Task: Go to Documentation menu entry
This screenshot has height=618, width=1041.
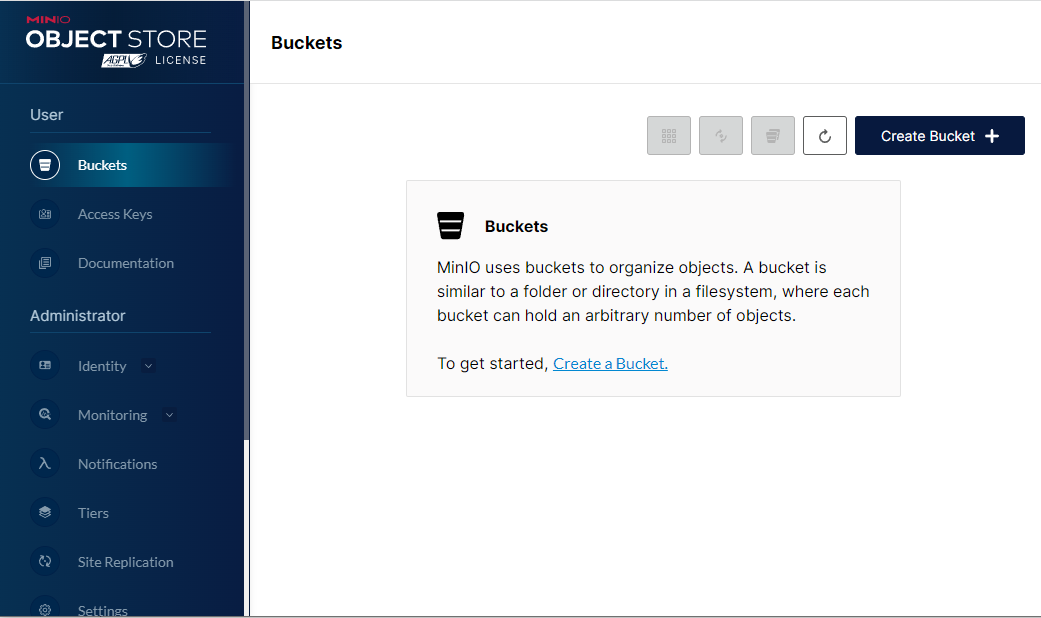Action: tap(126, 263)
